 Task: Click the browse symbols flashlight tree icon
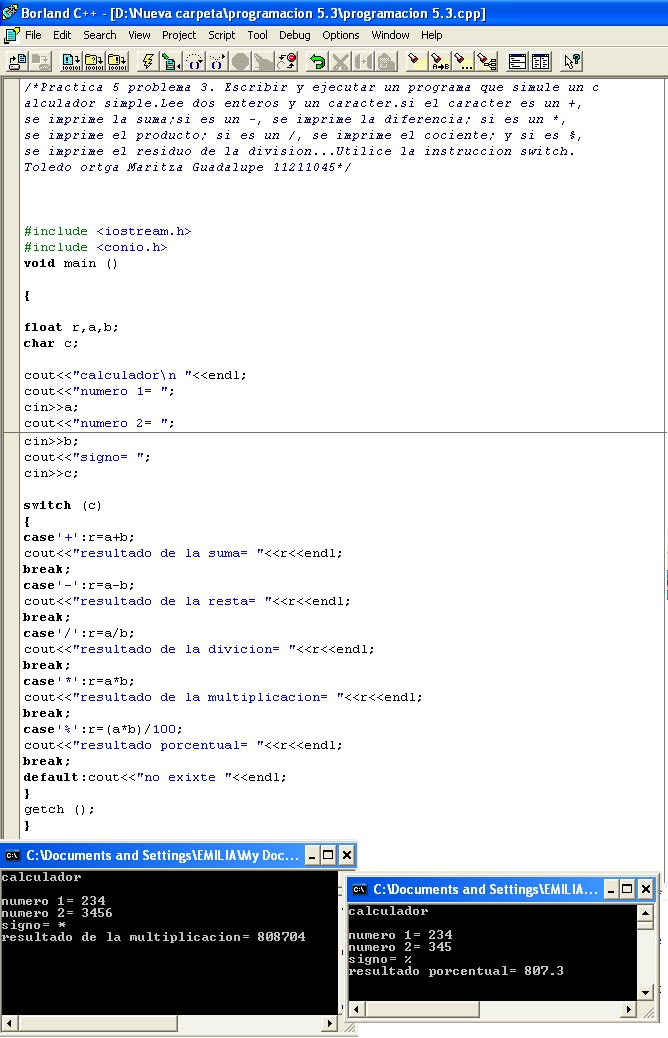pos(487,62)
